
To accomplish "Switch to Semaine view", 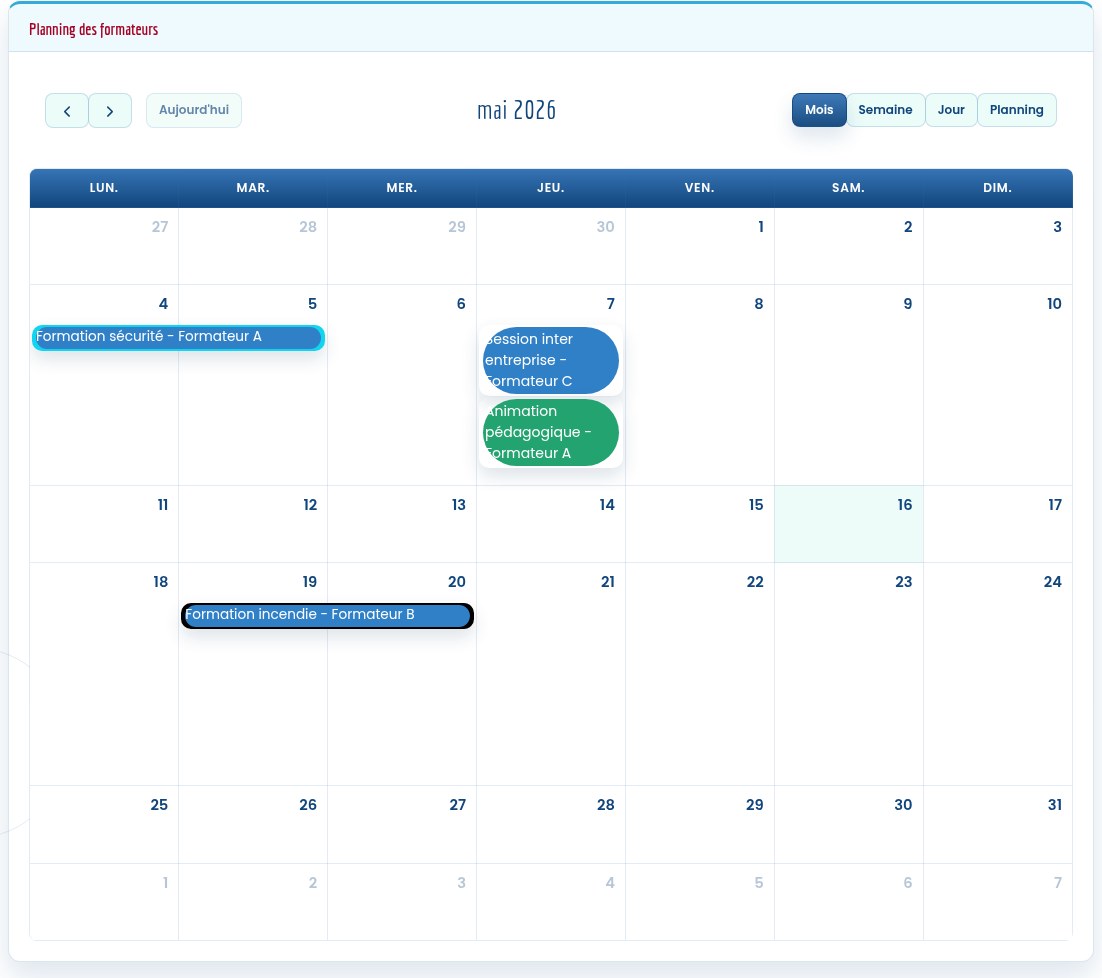I will 886,110.
